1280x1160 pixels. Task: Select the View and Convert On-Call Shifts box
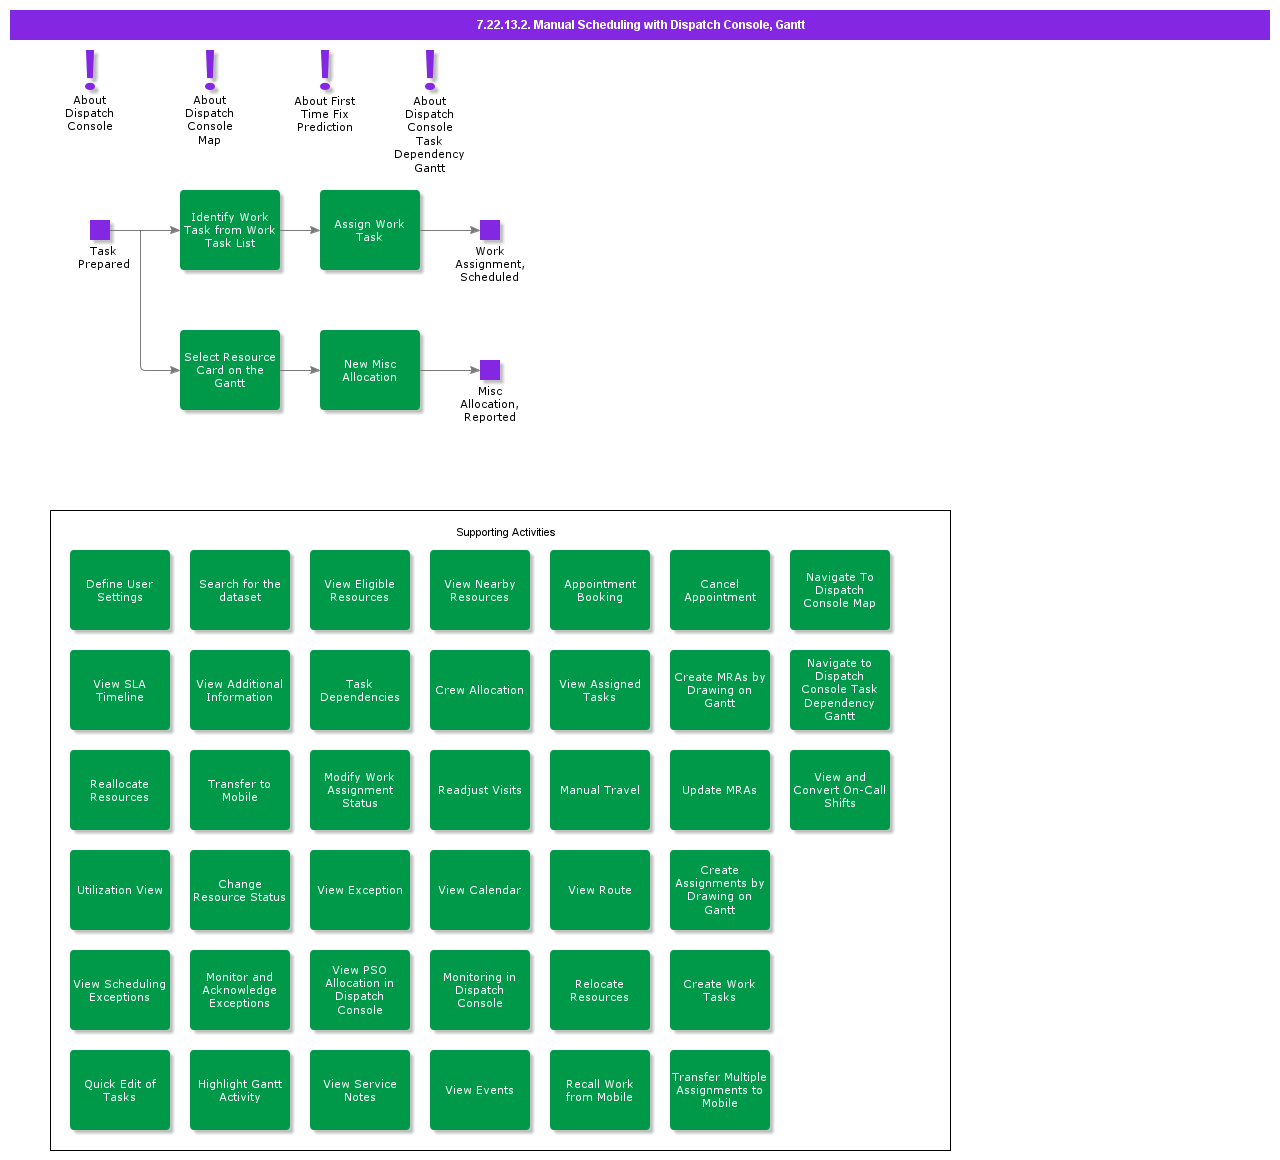point(840,790)
